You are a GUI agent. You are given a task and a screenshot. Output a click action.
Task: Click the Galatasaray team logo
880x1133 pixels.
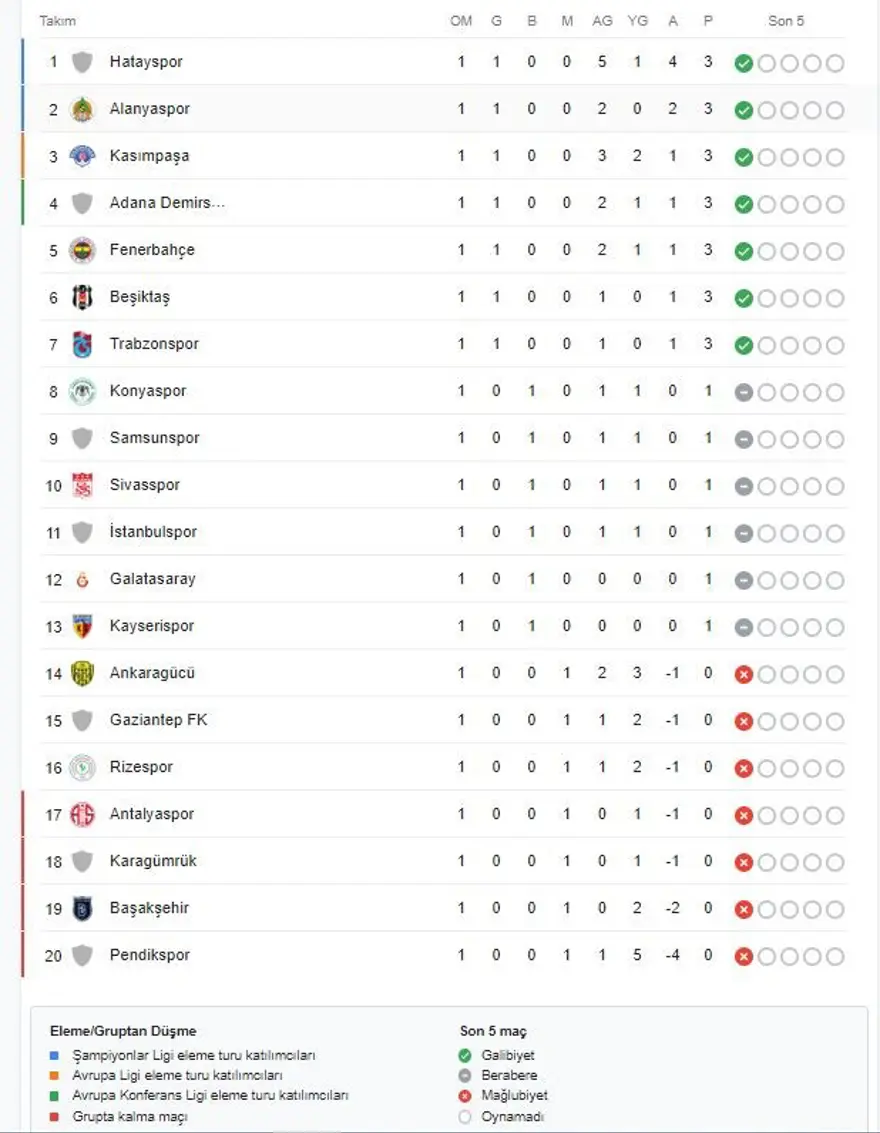[x=82, y=579]
